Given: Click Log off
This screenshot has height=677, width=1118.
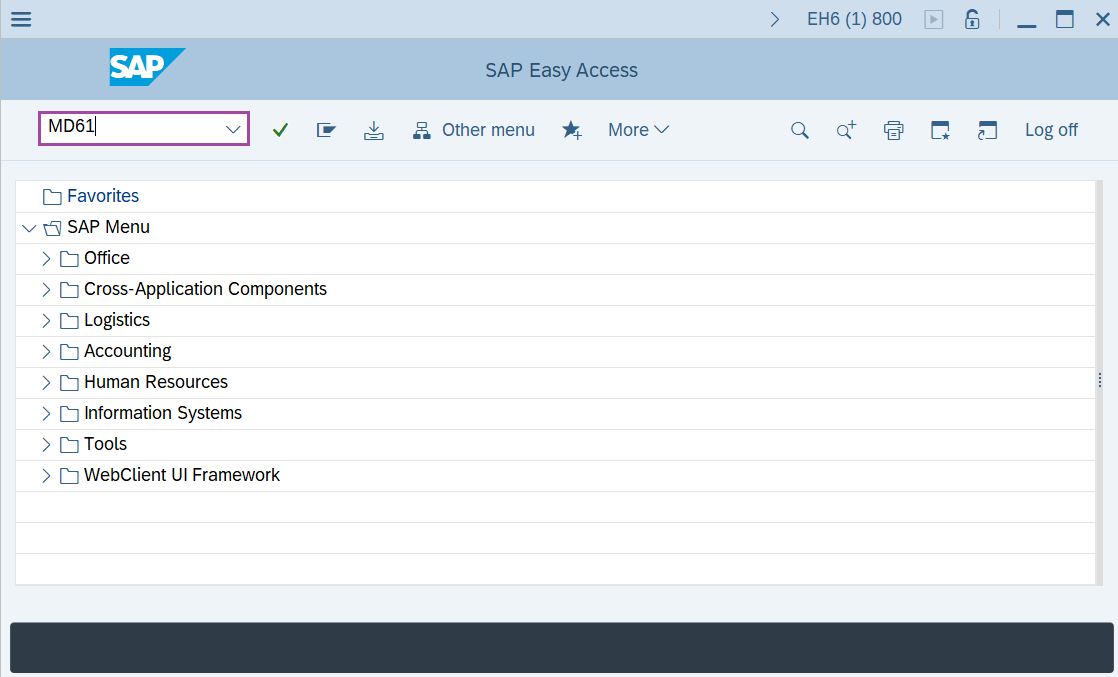Looking at the screenshot, I should 1051,130.
